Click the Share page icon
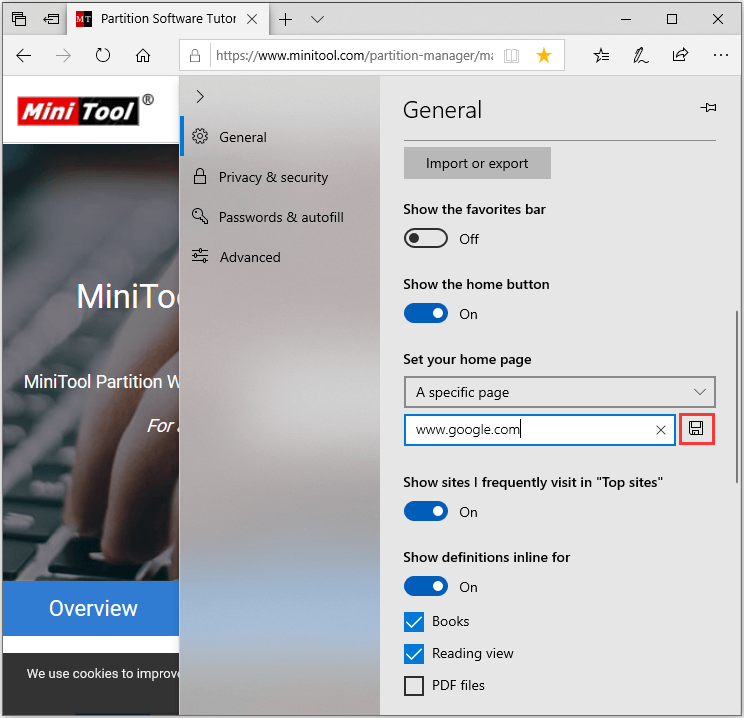The height and width of the screenshot is (718, 744). point(680,55)
